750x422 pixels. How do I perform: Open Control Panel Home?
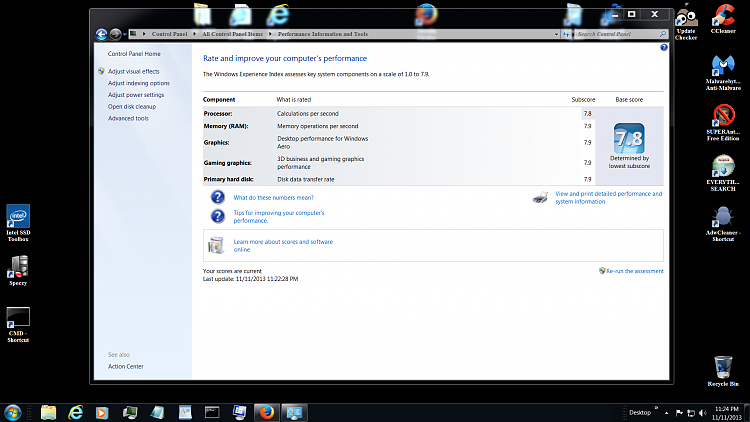coord(134,54)
